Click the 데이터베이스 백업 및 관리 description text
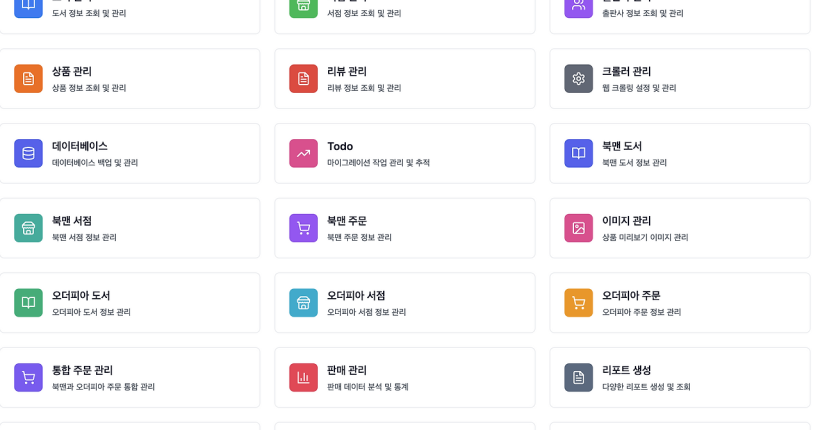 tap(95, 162)
